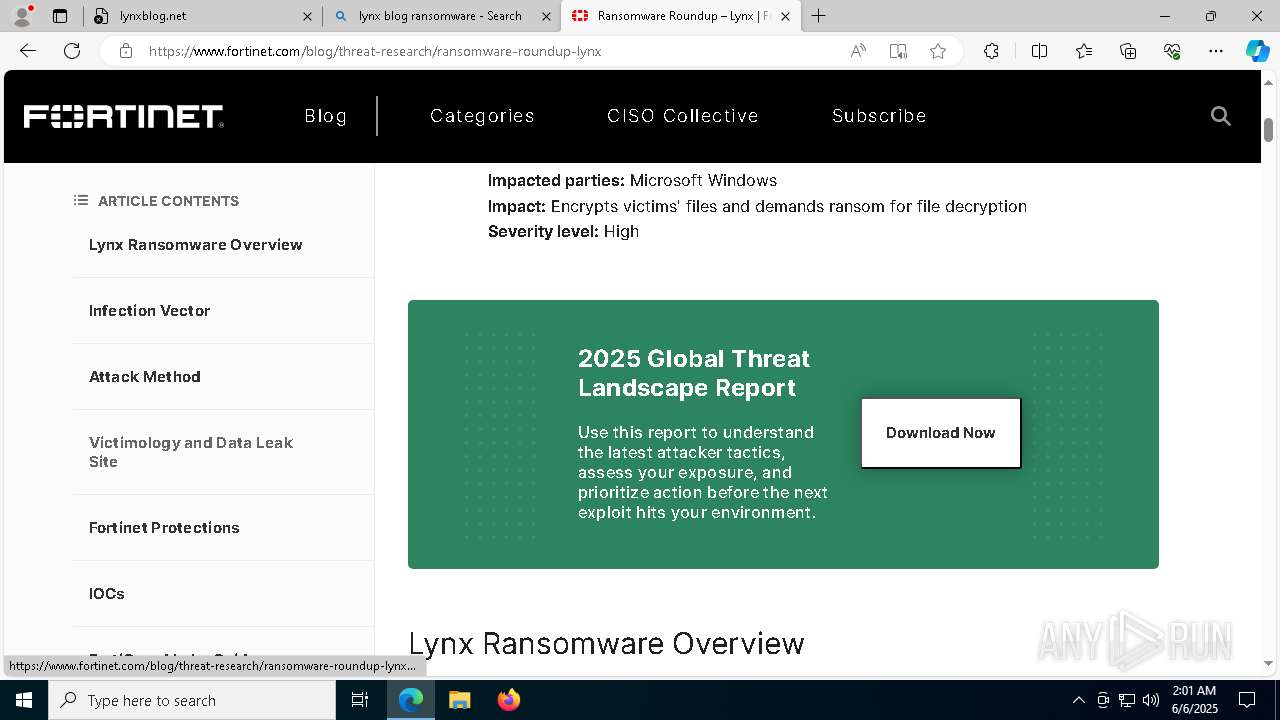Viewport: 1280px width, 720px height.
Task: Toggle split screen view icon
Action: click(1039, 51)
